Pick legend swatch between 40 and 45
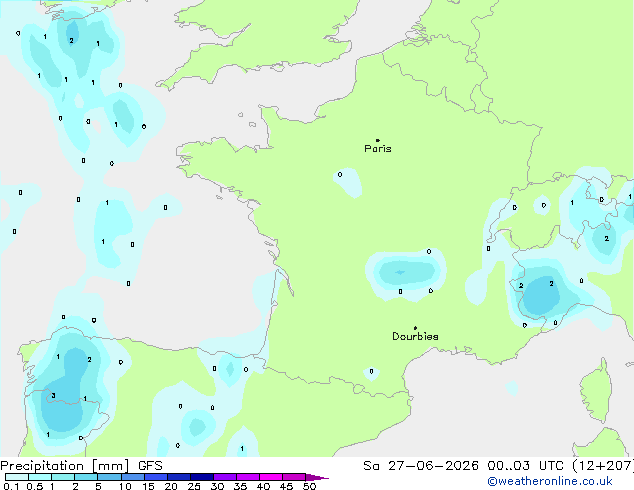Screen dimensions: 634x490 (271, 477)
